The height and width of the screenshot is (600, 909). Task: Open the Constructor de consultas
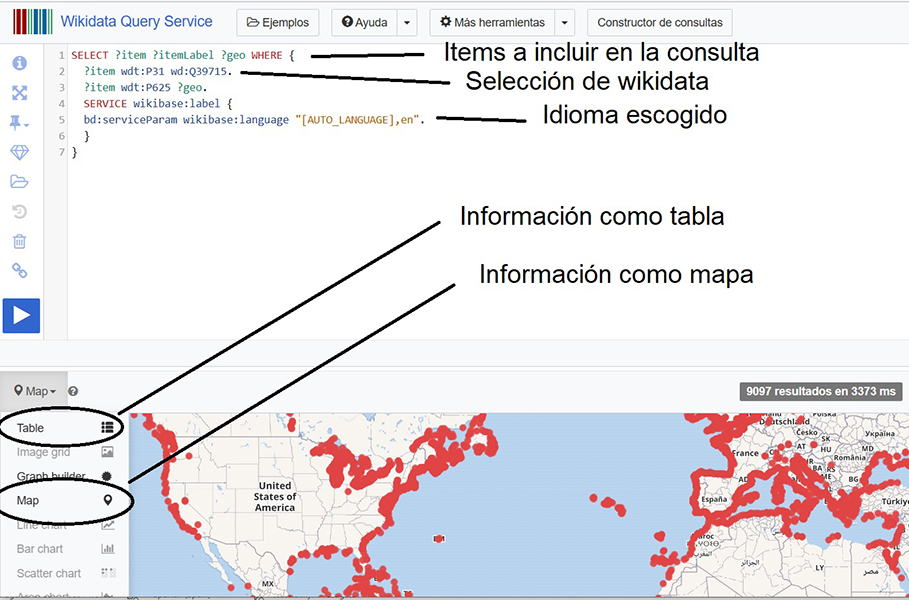click(x=660, y=22)
